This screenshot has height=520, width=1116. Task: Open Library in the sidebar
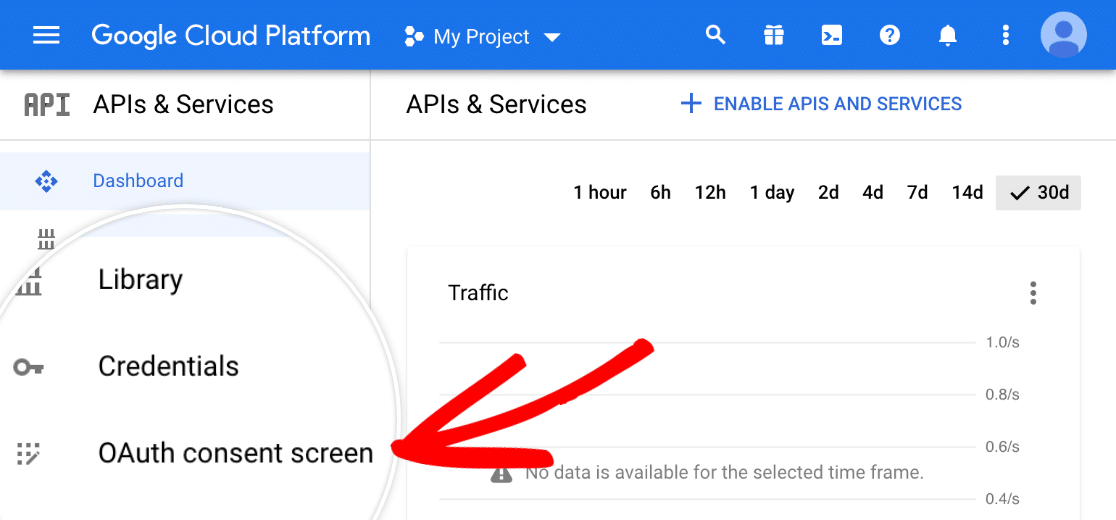point(140,280)
